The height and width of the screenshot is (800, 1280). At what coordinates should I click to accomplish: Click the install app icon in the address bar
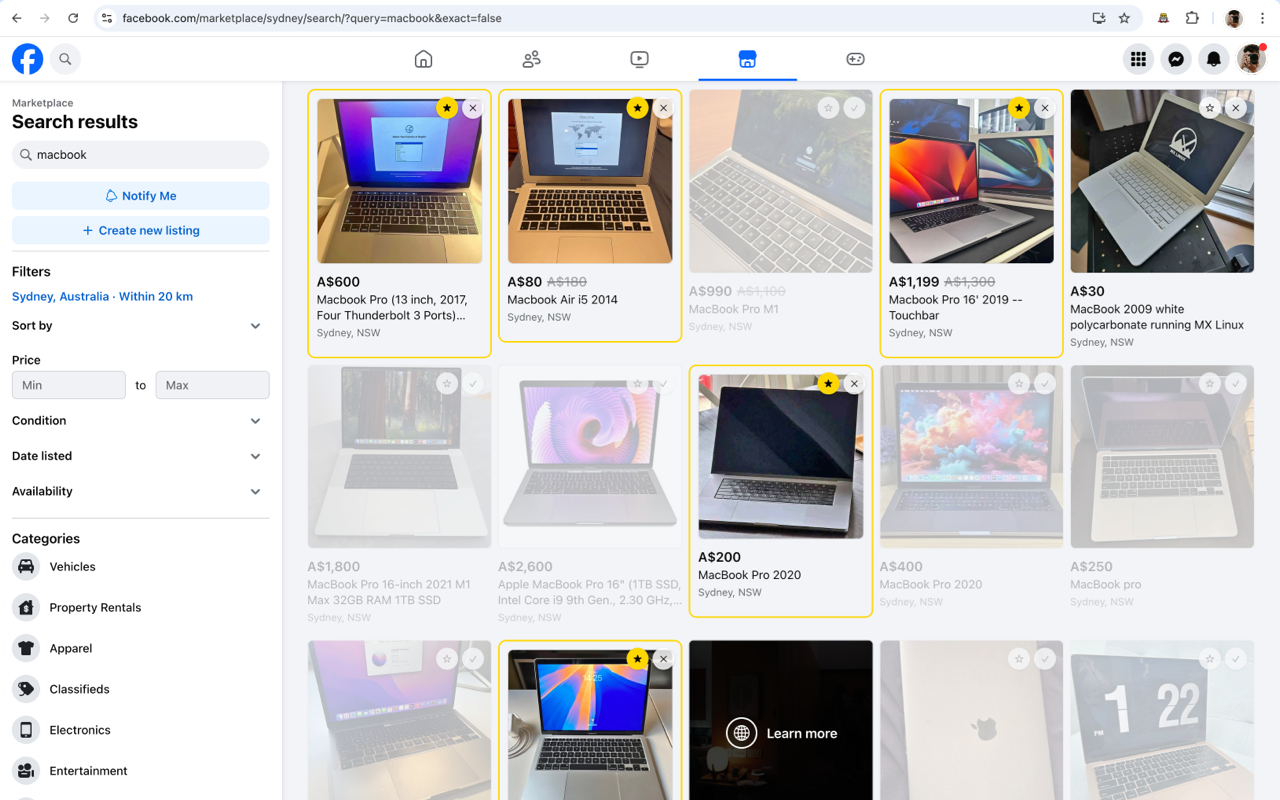(1098, 18)
